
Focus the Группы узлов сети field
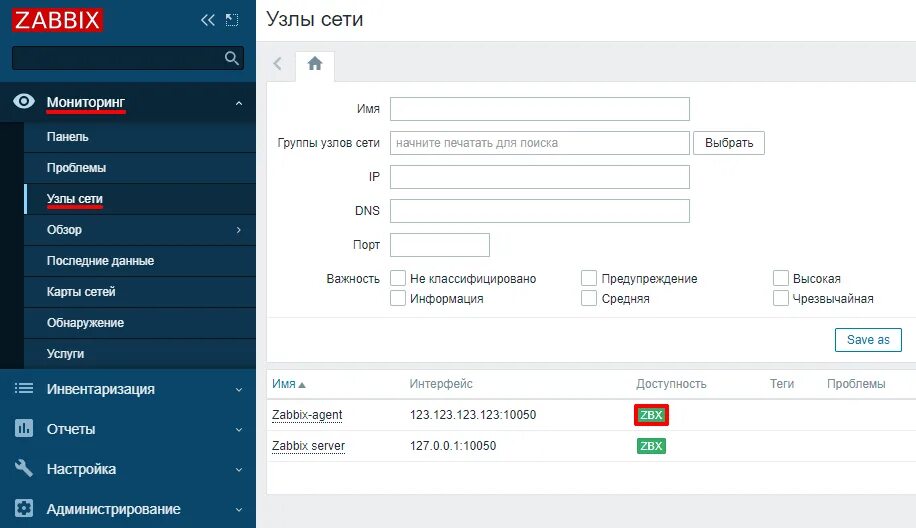(x=540, y=143)
